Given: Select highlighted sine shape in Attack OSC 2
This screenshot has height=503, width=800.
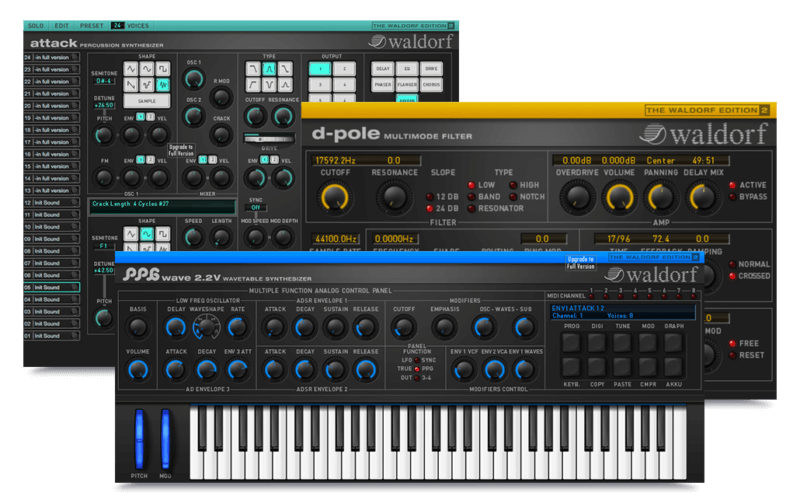Looking at the screenshot, I should [x=147, y=234].
